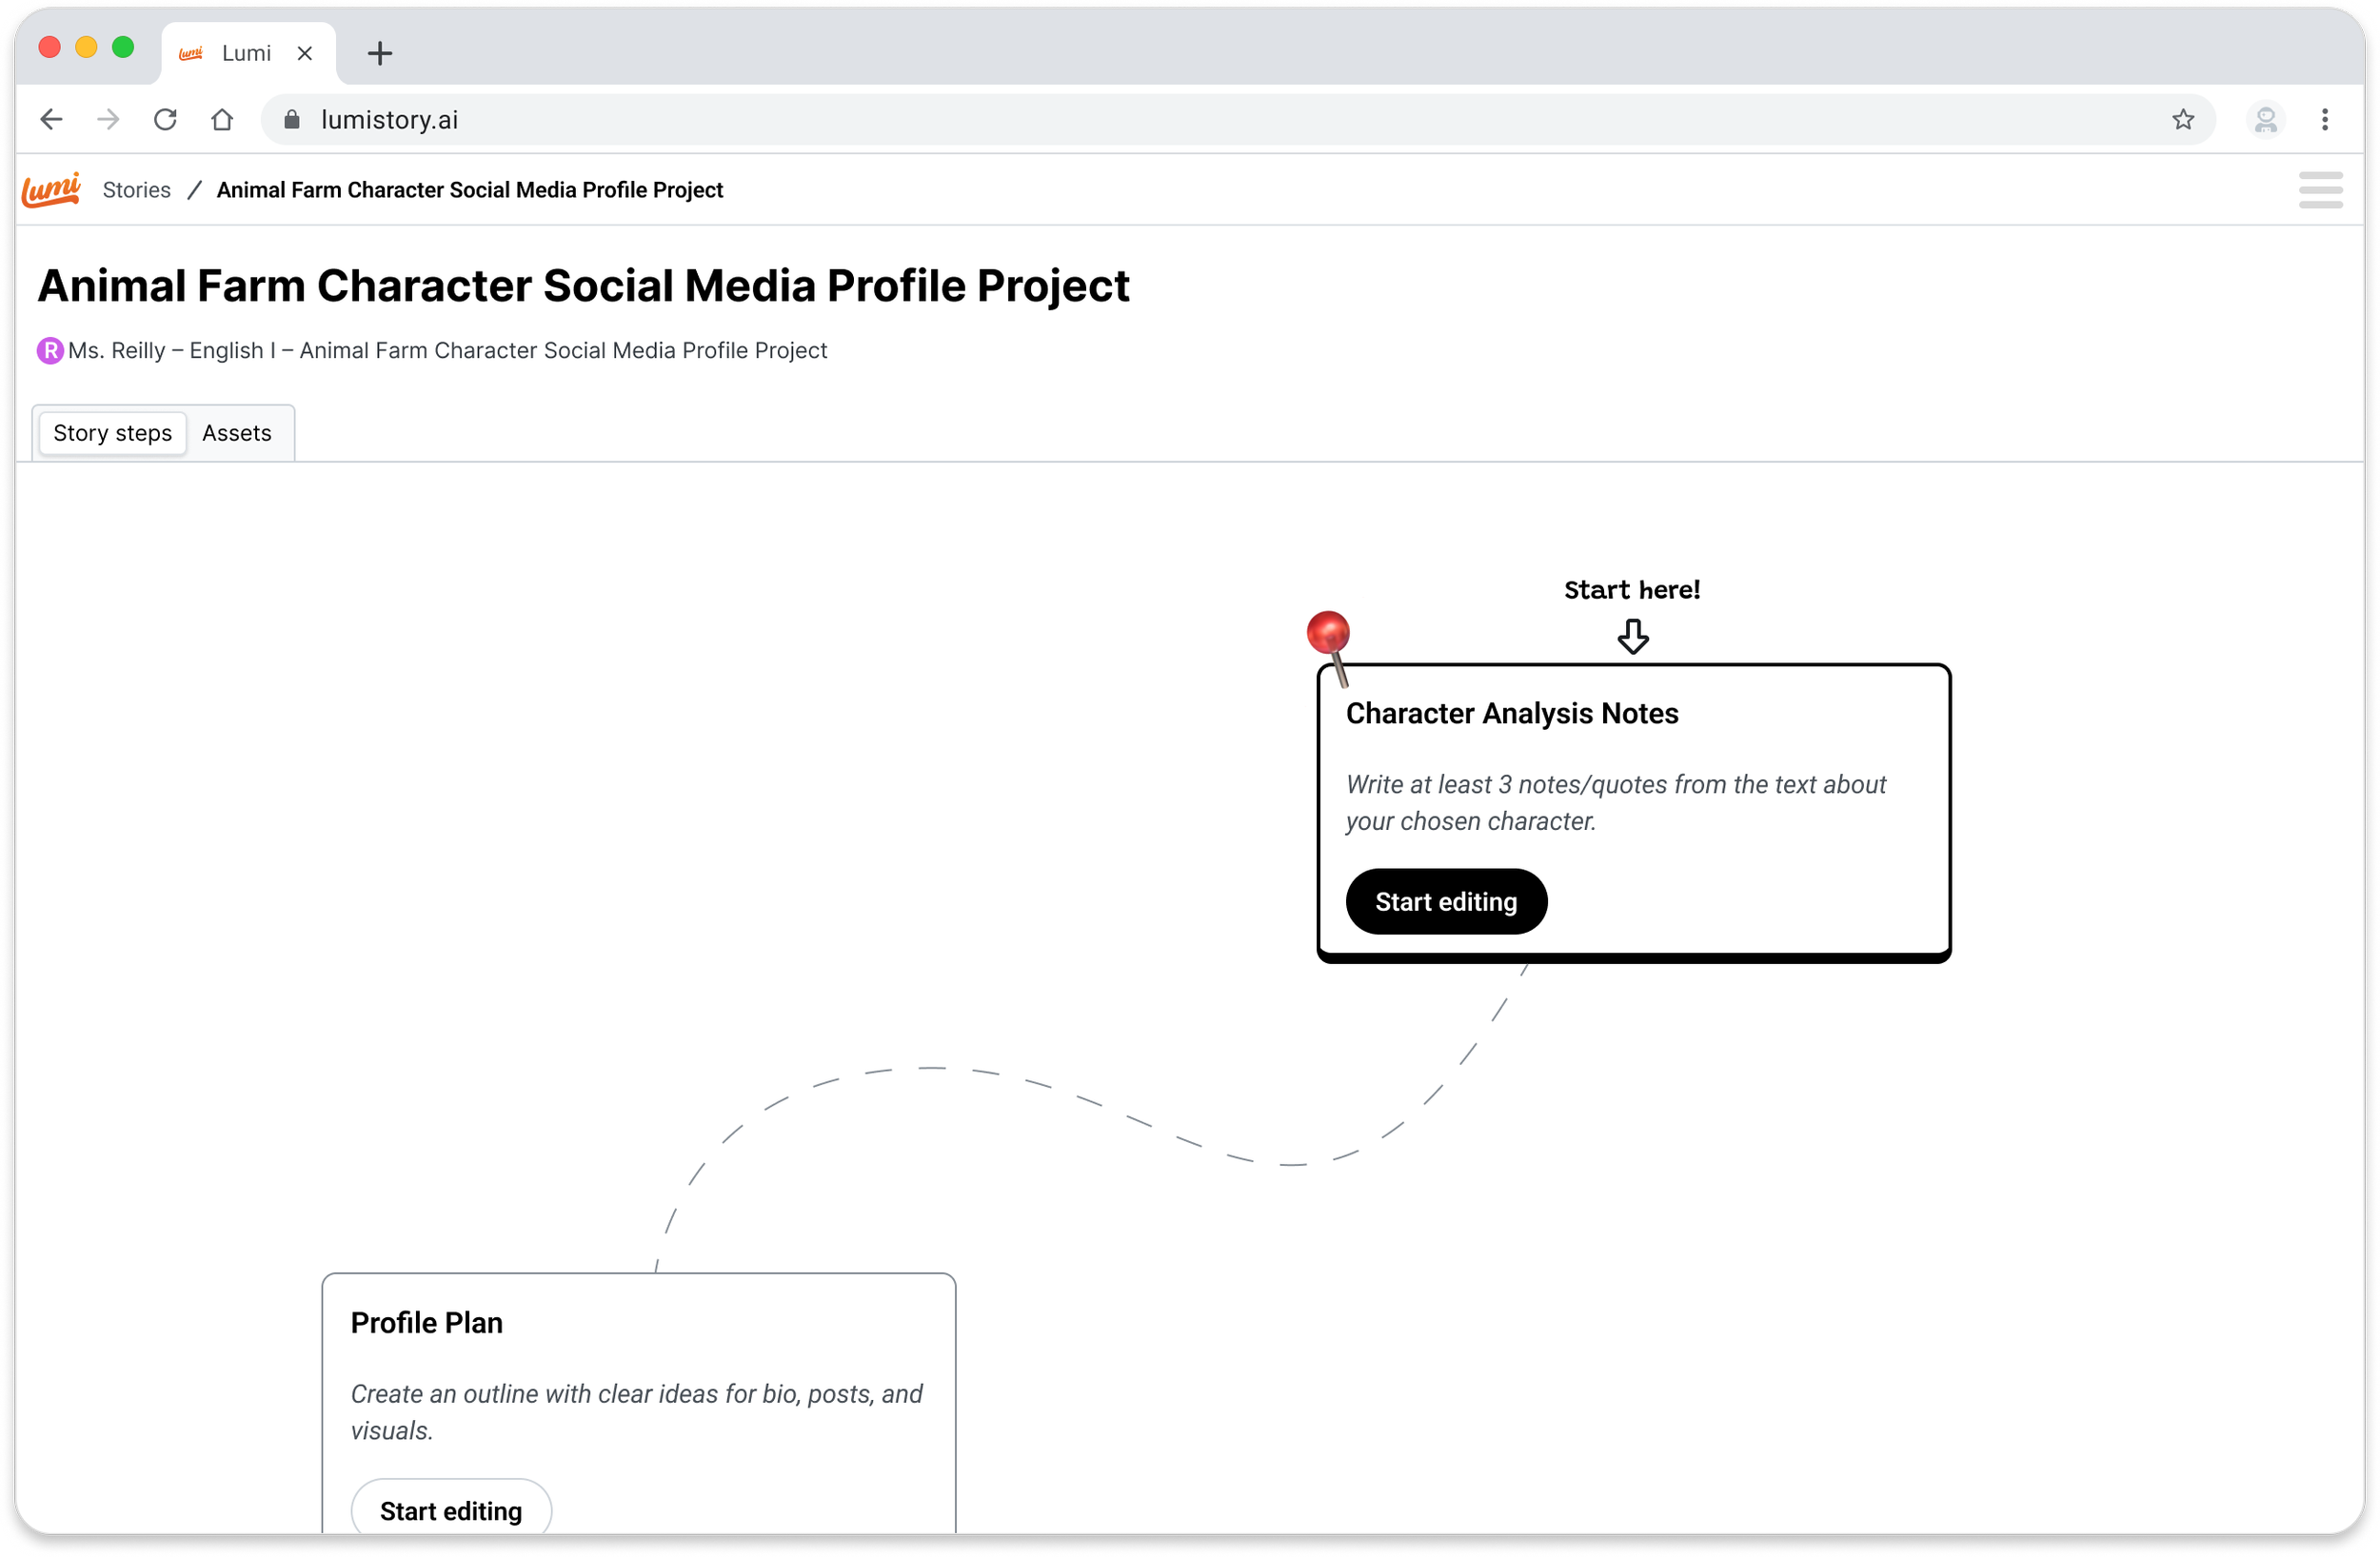
Task: Click the site lock security icon
Action: (x=292, y=120)
